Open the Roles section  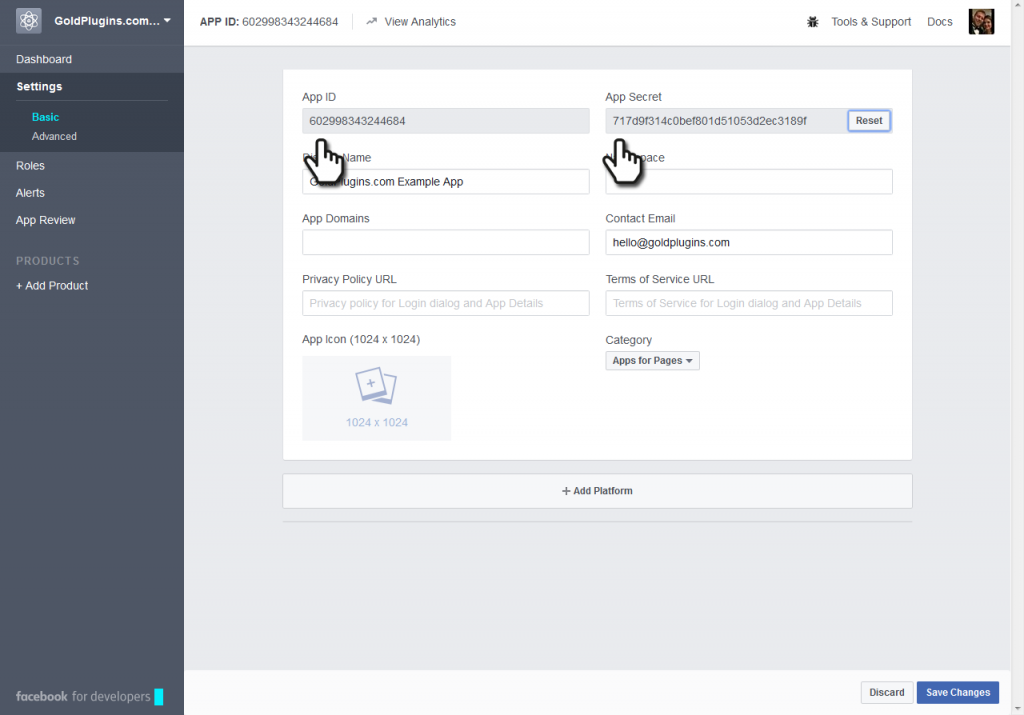[30, 166]
